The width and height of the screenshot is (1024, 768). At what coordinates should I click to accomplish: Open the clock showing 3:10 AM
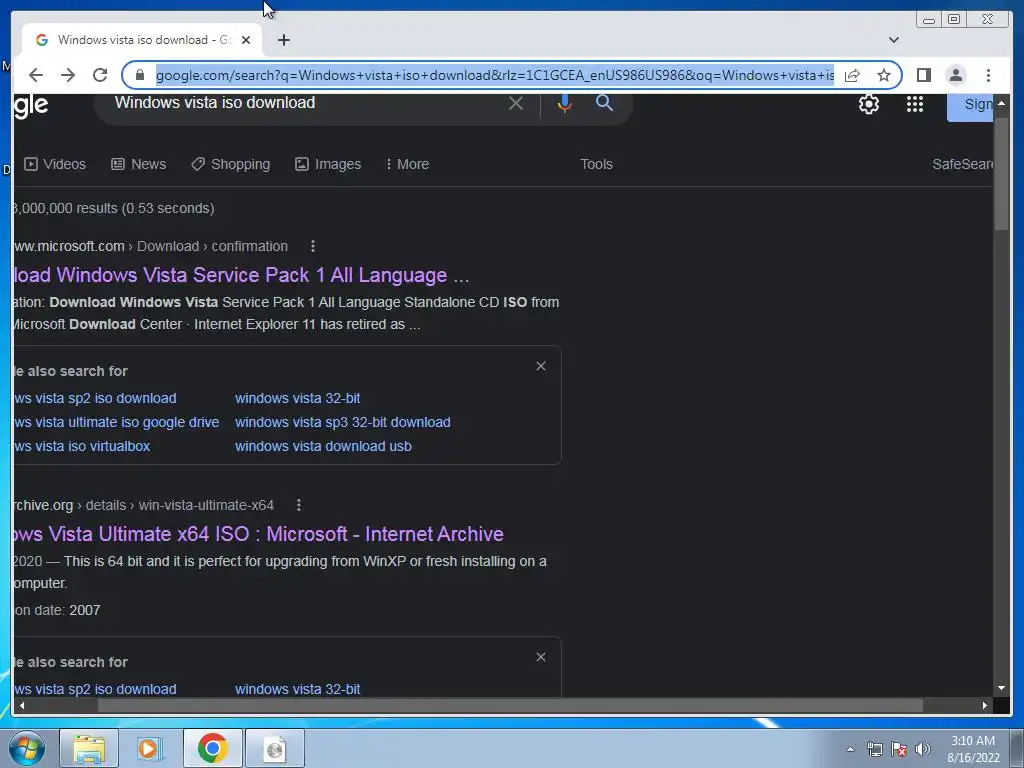(x=973, y=749)
